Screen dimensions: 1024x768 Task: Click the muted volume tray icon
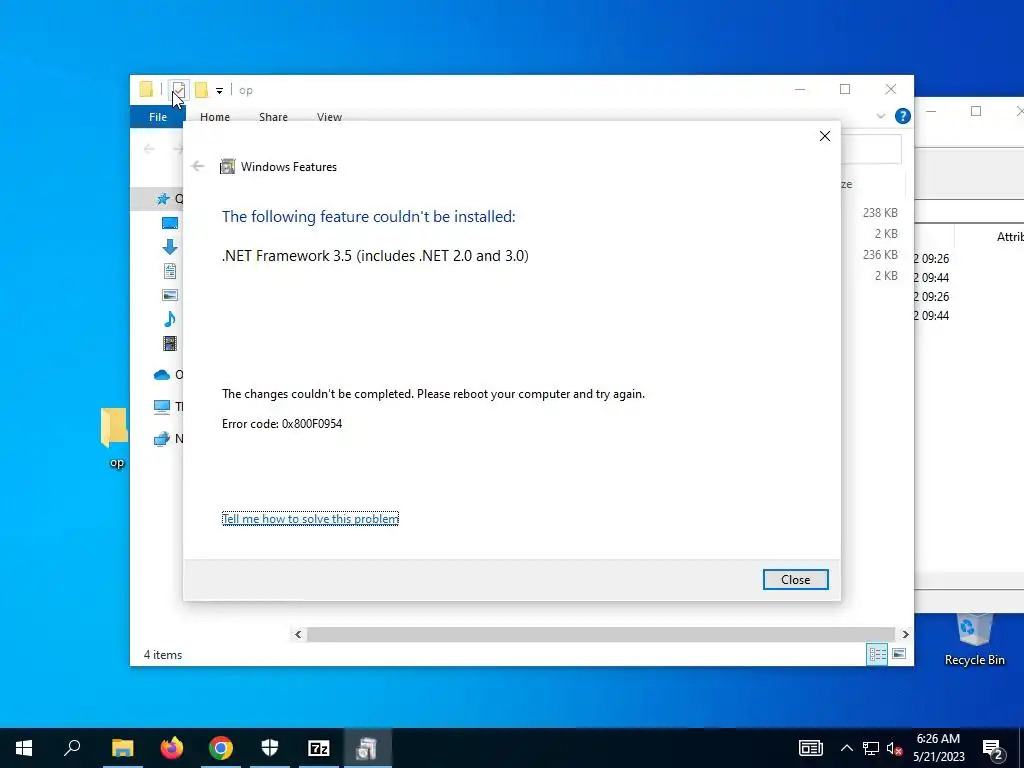pyautogui.click(x=895, y=748)
